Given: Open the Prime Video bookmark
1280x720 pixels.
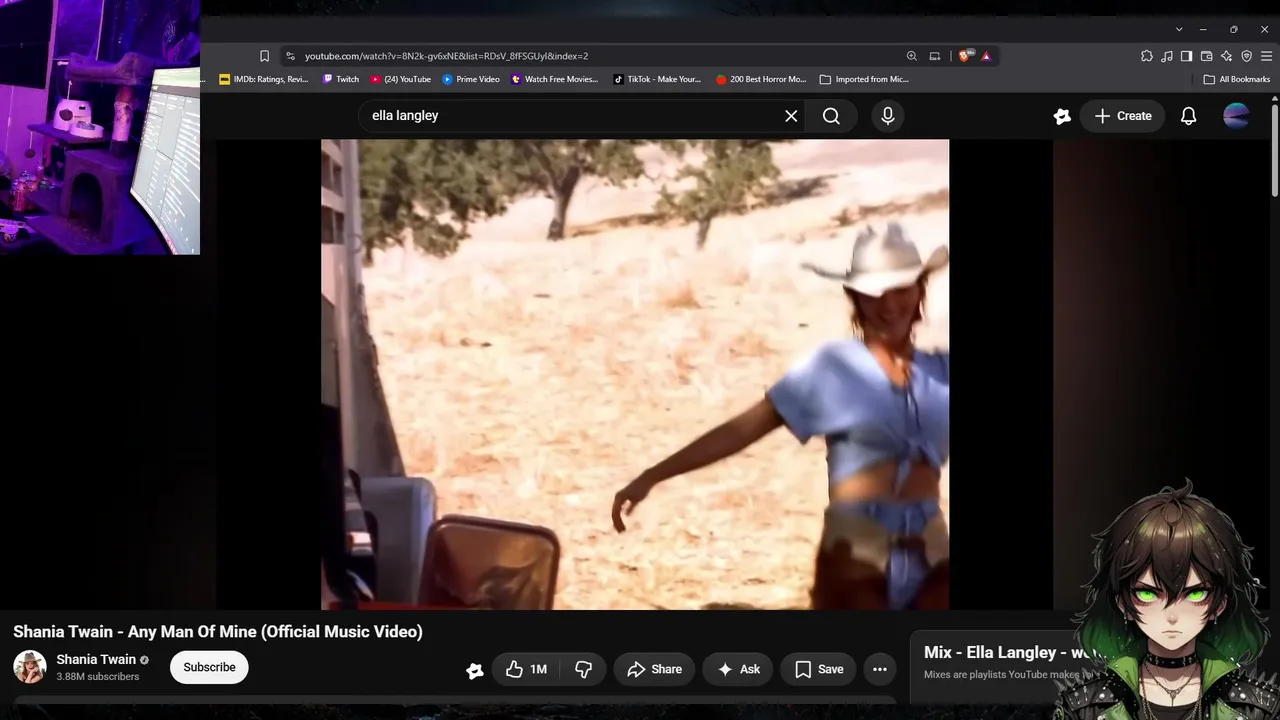Looking at the screenshot, I should 471,79.
